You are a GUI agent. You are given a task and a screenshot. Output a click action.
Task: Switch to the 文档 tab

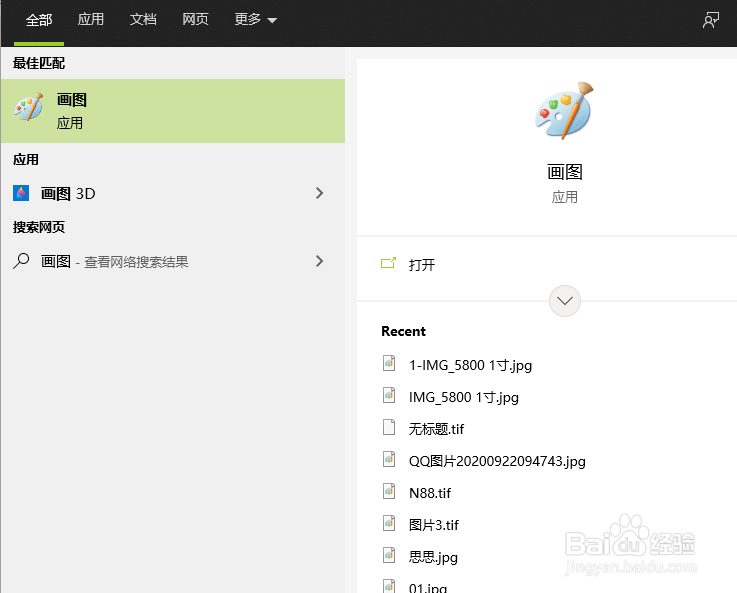coord(143,20)
